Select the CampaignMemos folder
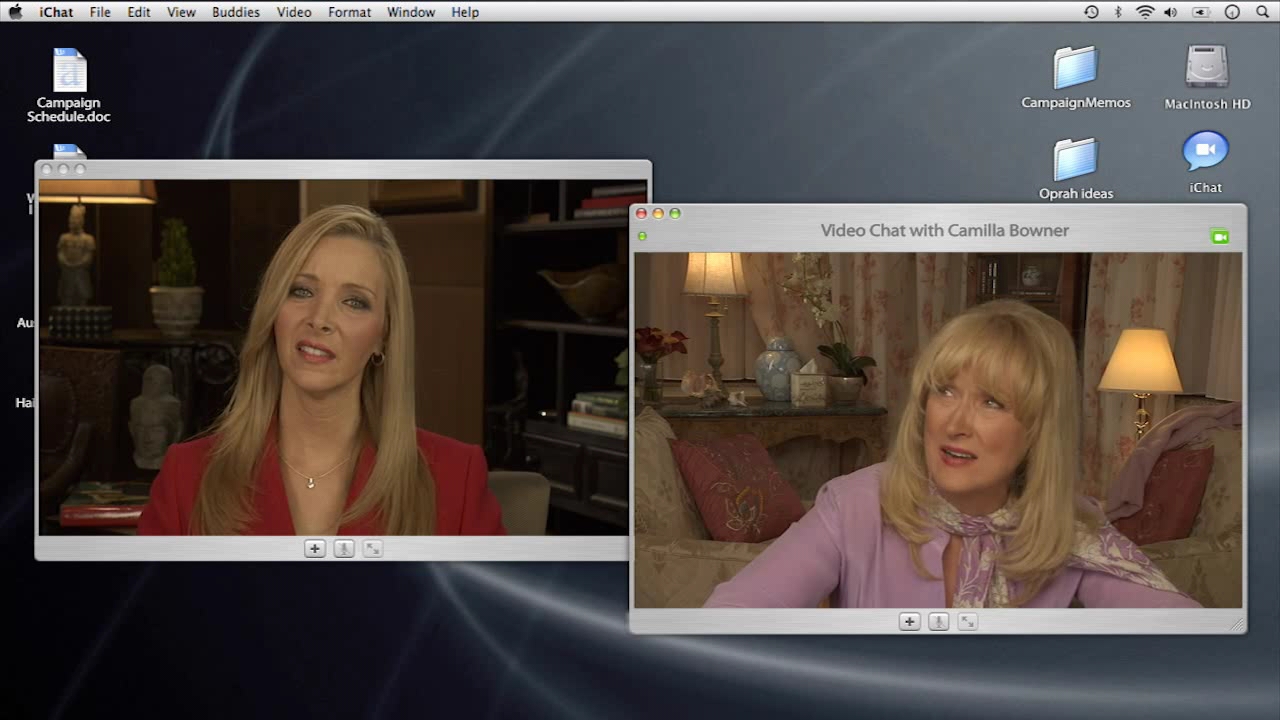Viewport: 1280px width, 720px height. pos(1076,78)
